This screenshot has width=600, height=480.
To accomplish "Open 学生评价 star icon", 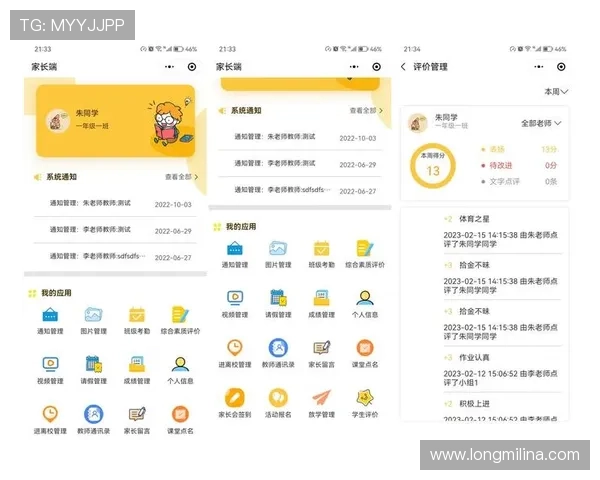I will pyautogui.click(x=365, y=397).
